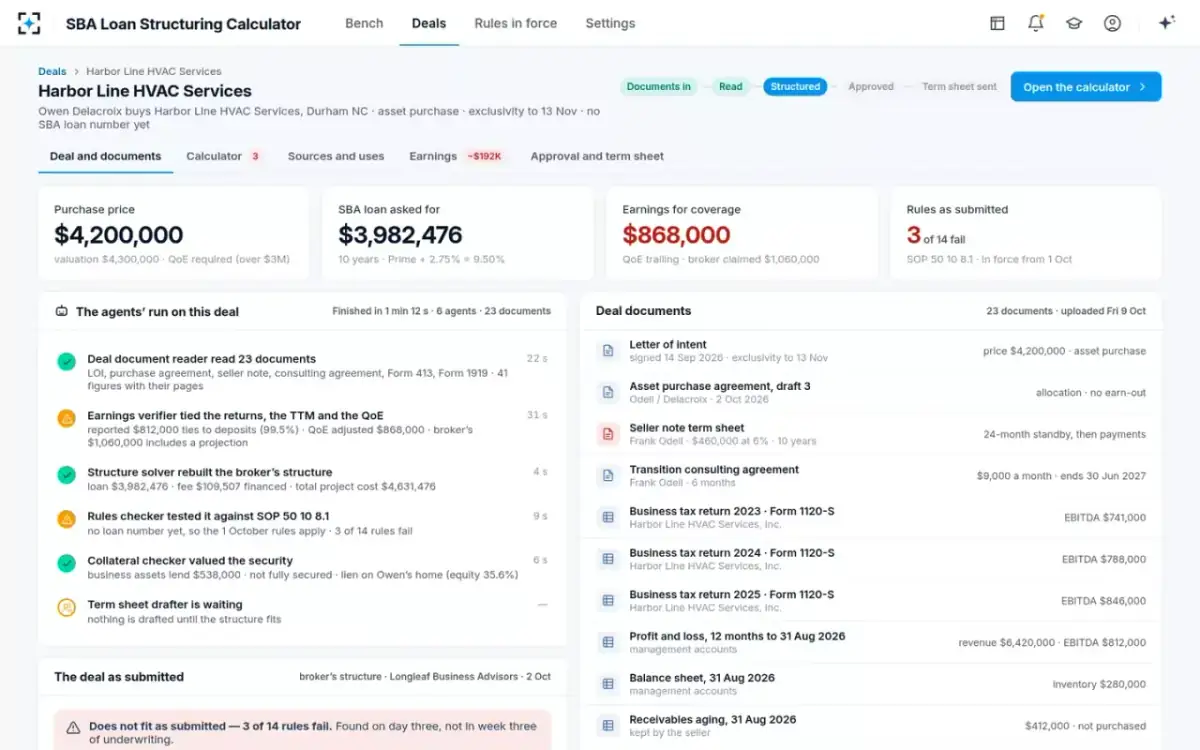The width and height of the screenshot is (1200, 750).
Task: Switch to the Calculator tab
Action: click(x=224, y=156)
